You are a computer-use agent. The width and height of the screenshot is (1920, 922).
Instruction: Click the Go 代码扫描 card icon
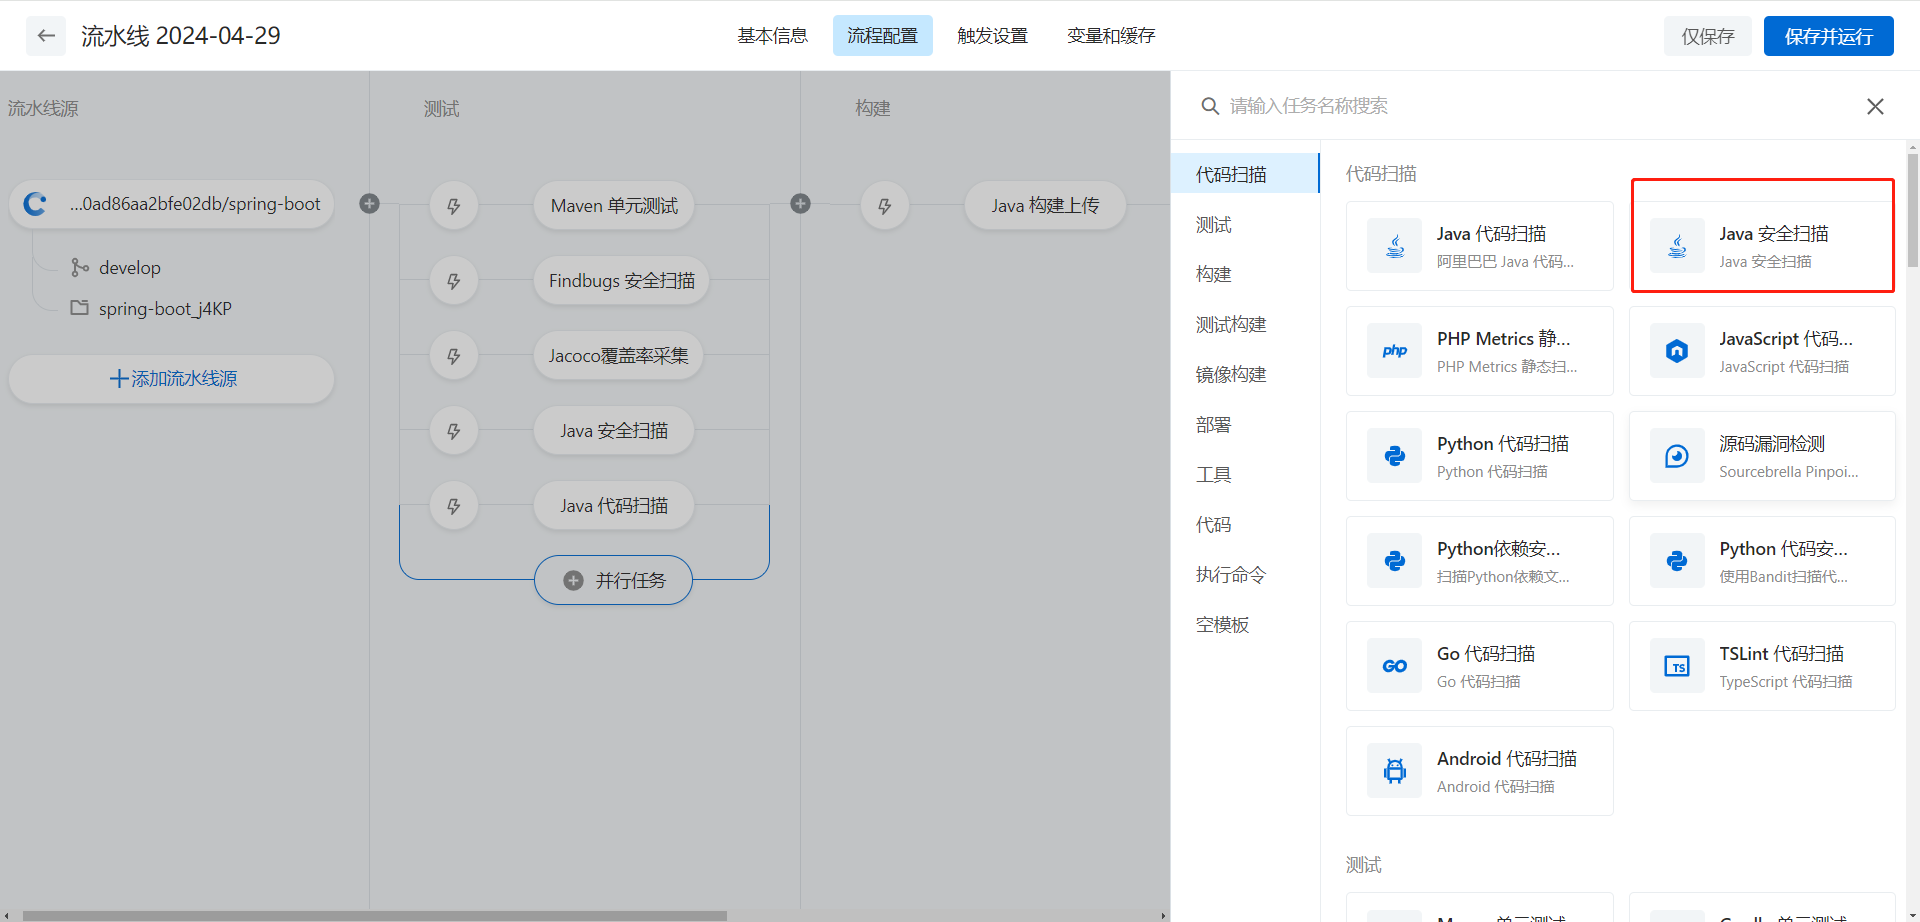point(1395,666)
